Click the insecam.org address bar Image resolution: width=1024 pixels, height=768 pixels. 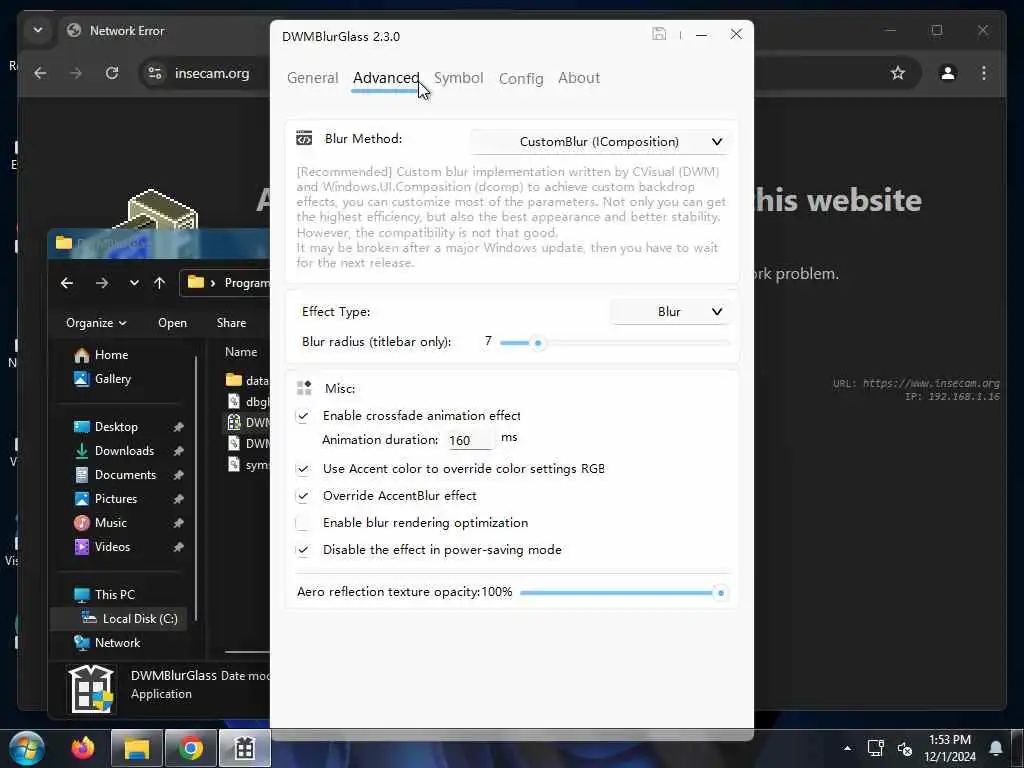click(212, 73)
